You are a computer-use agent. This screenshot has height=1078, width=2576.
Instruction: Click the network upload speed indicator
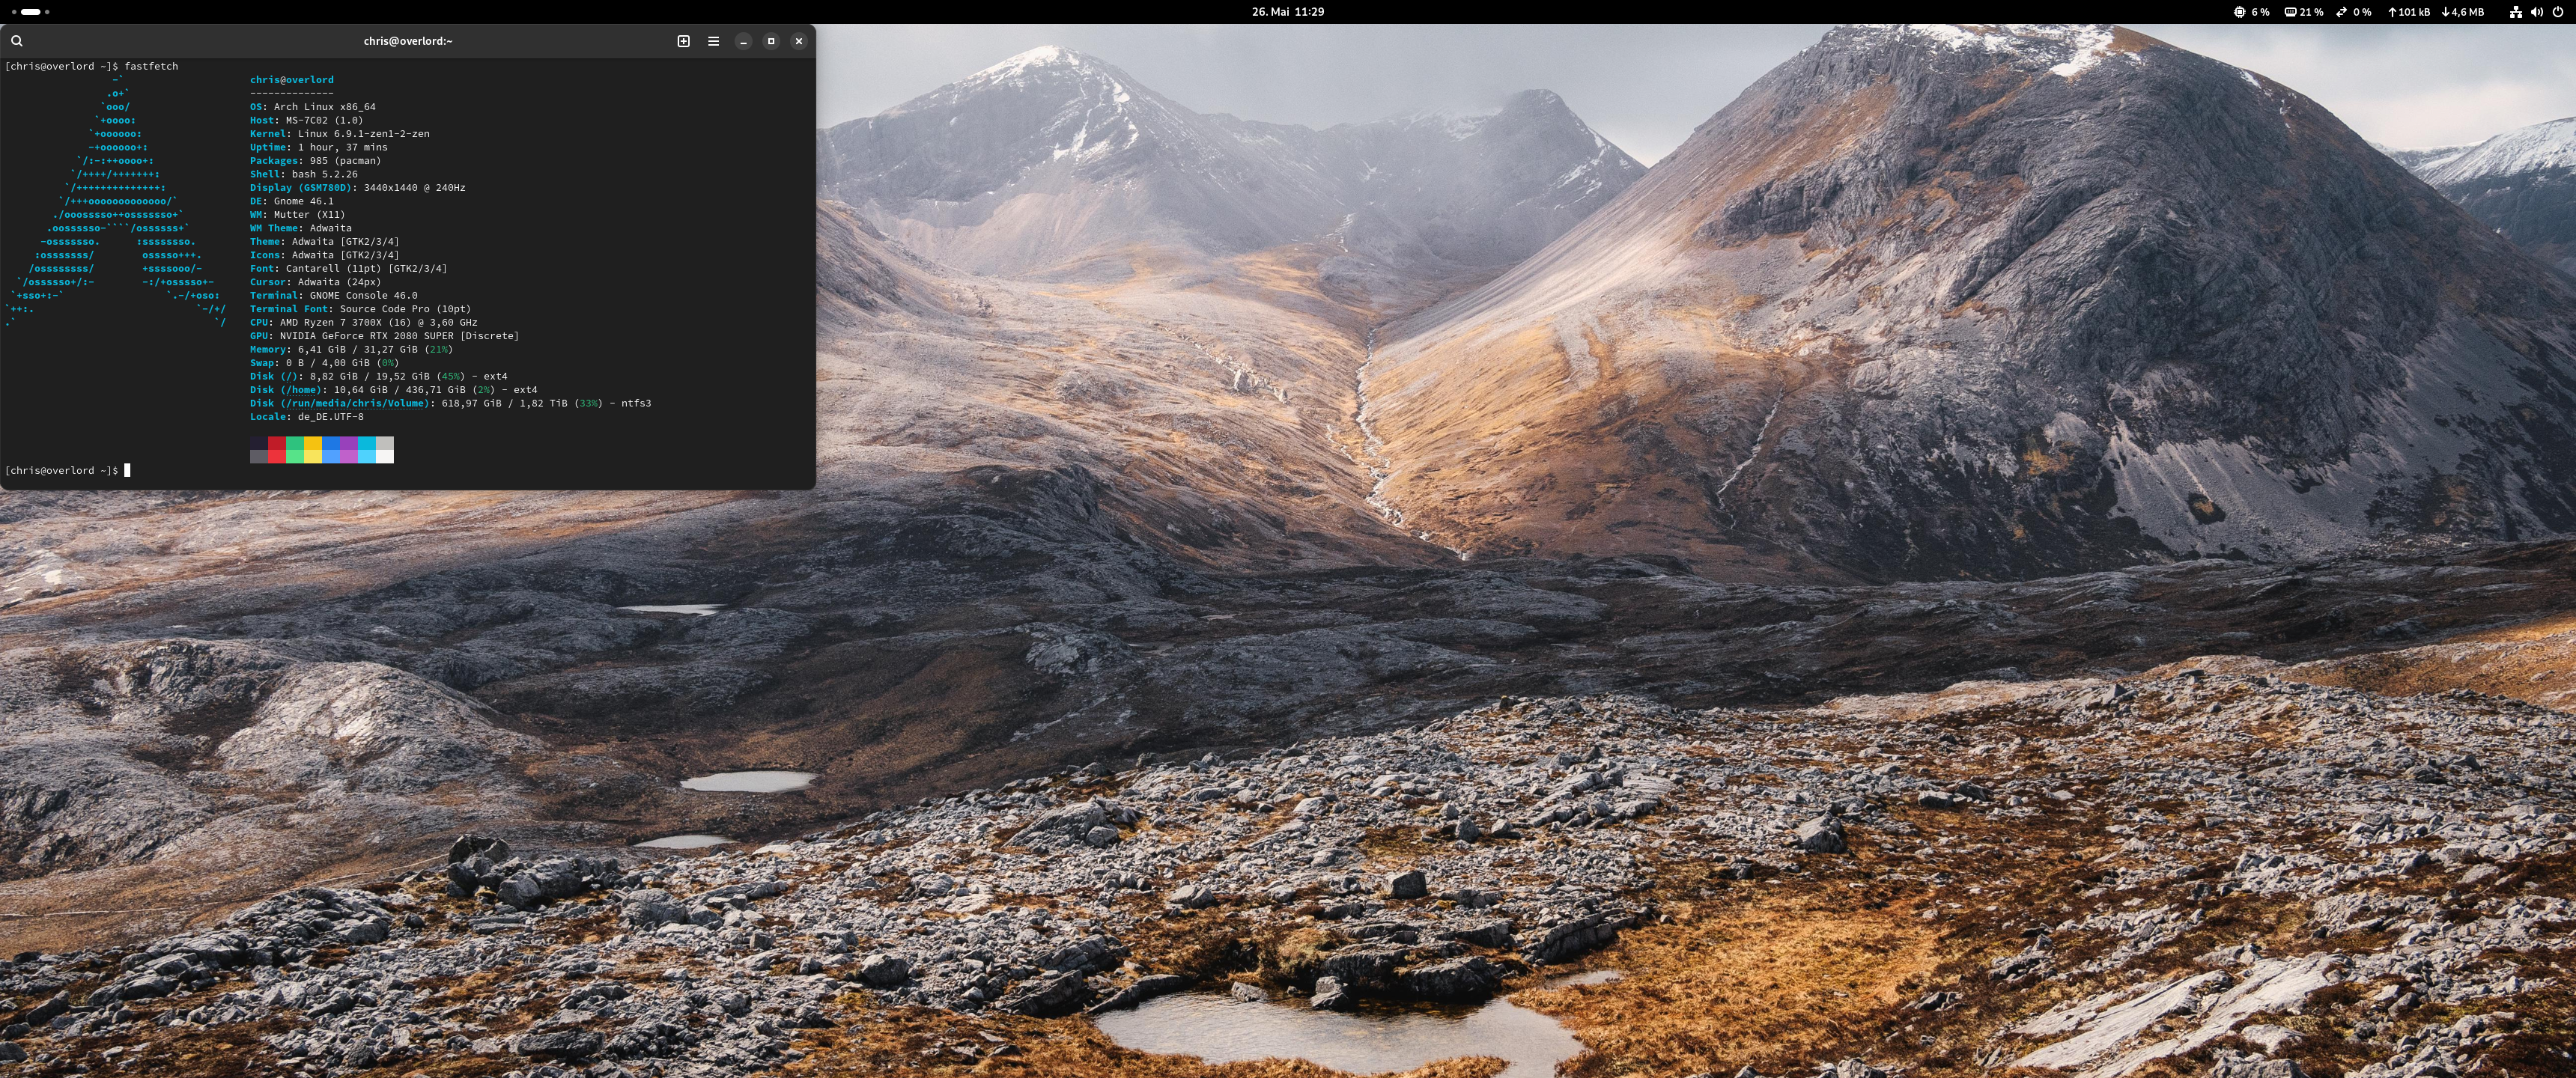(x=2408, y=12)
